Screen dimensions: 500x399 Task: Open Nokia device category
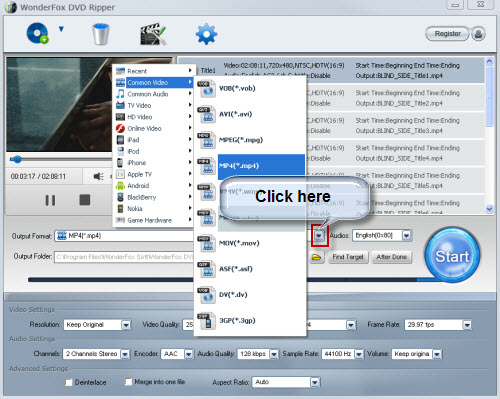coord(153,209)
